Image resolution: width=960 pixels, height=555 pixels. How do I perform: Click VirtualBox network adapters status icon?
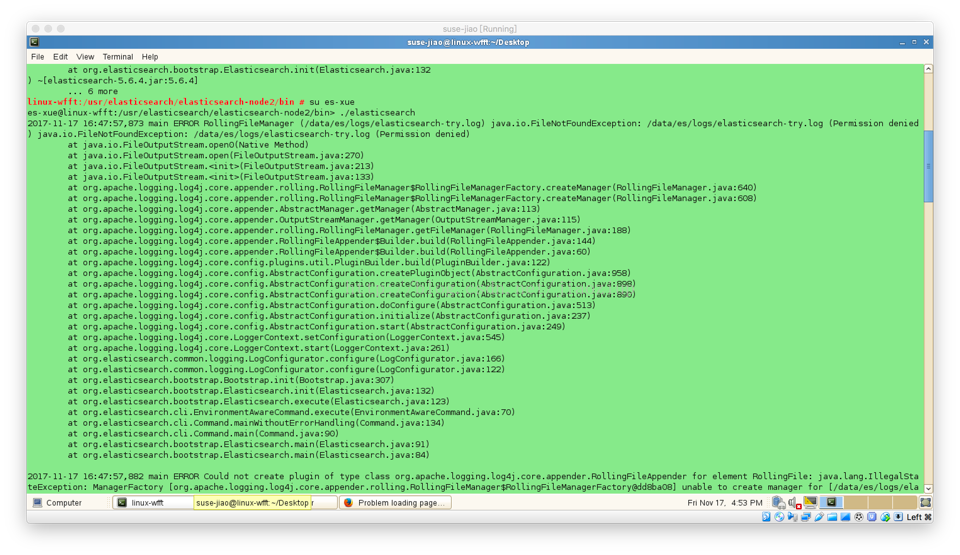pyautogui.click(x=806, y=517)
